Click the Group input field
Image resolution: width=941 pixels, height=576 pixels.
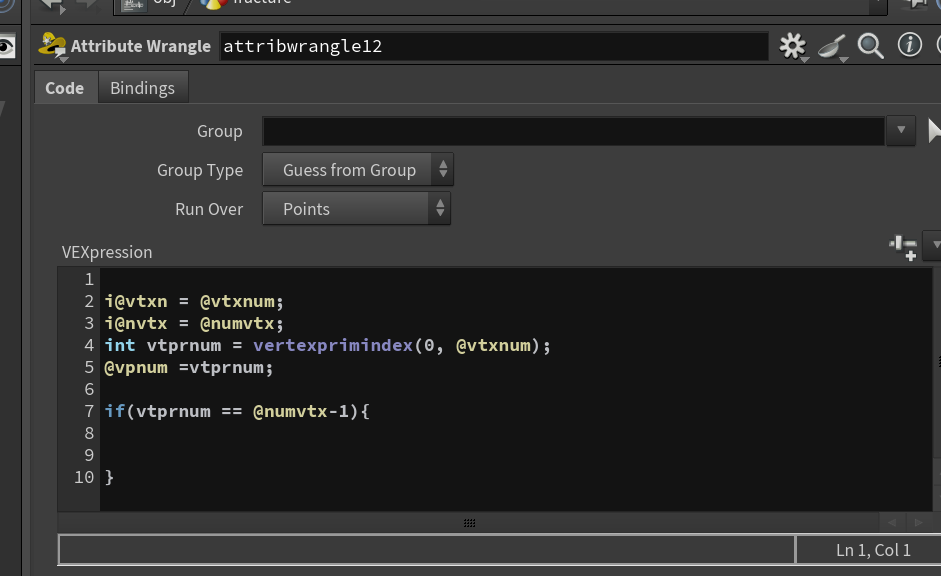pyautogui.click(x=574, y=131)
